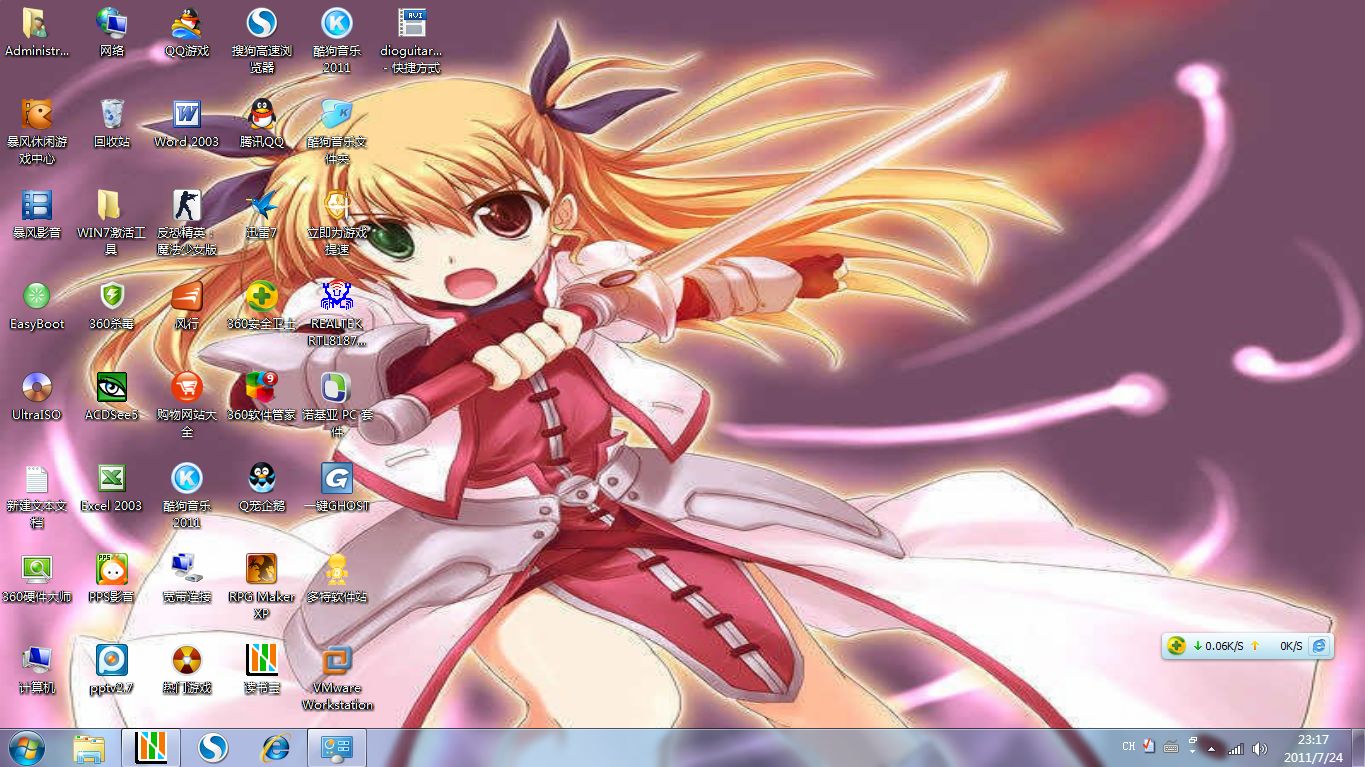Click the 360 icon on the speed widget
1365x767 pixels.
coord(1178,646)
